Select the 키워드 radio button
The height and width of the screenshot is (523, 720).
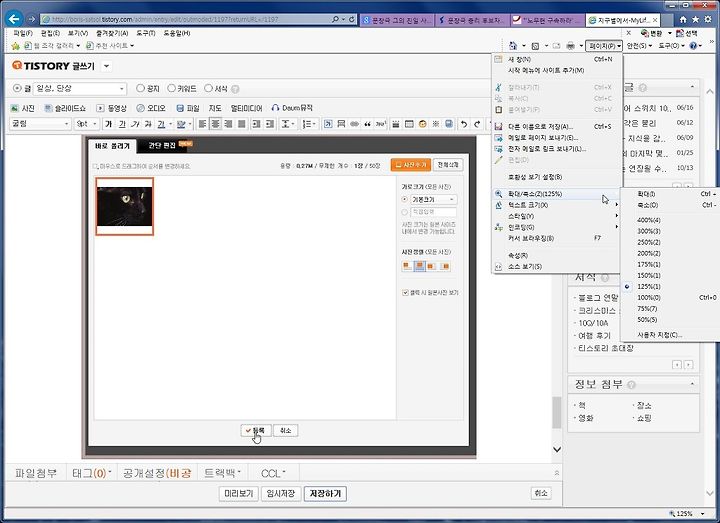pos(171,88)
